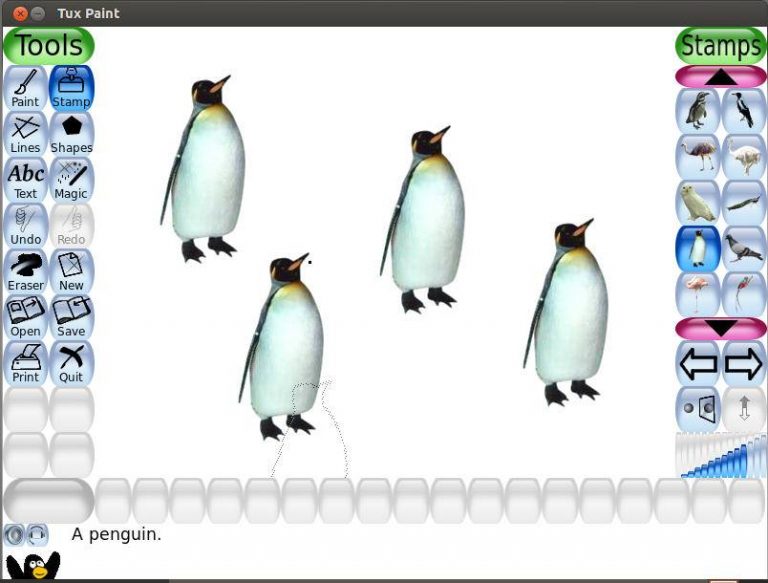Image resolution: width=768 pixels, height=583 pixels.
Task: Pick the ostrich stamp
Action: (697, 157)
